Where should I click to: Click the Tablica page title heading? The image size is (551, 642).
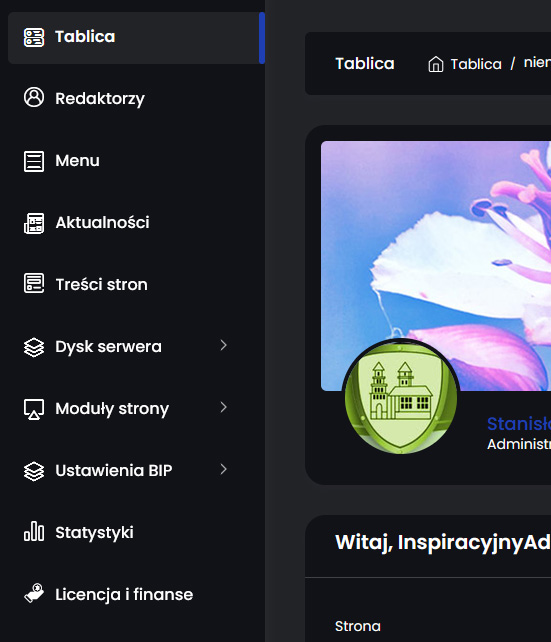point(365,63)
